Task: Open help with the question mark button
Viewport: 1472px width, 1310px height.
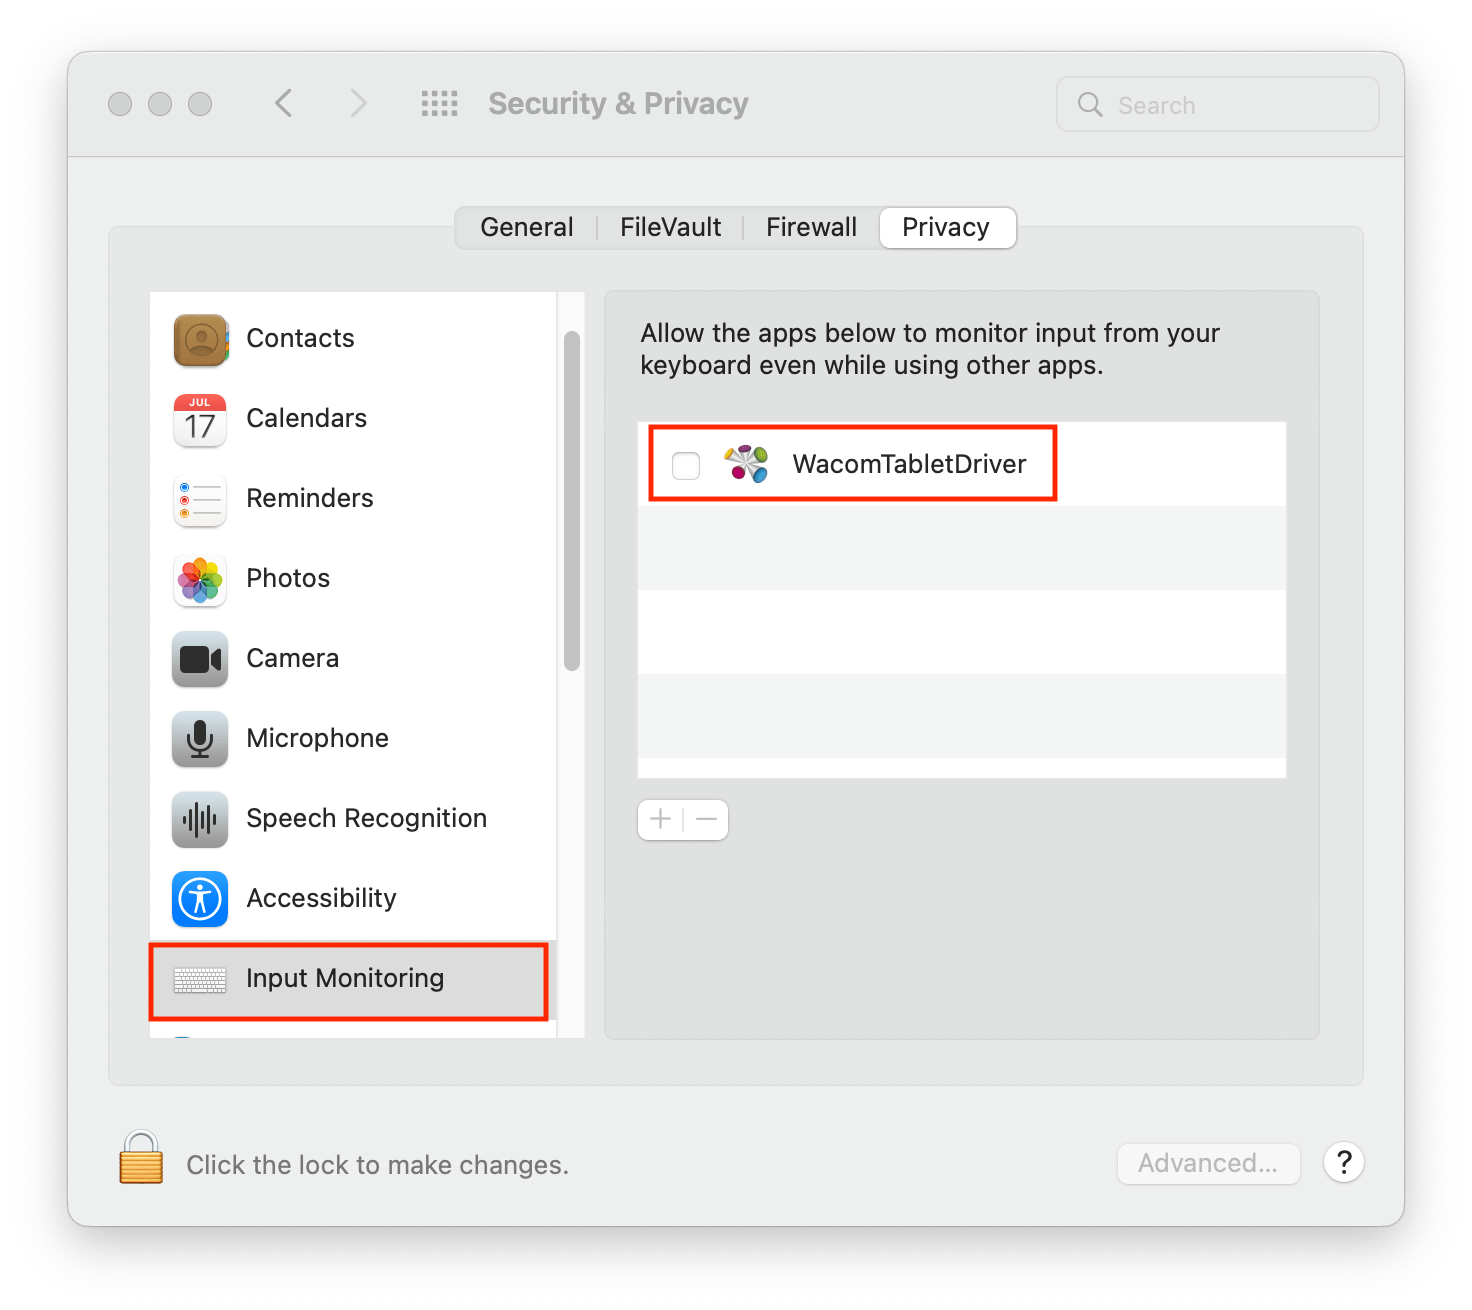Action: coord(1343,1162)
